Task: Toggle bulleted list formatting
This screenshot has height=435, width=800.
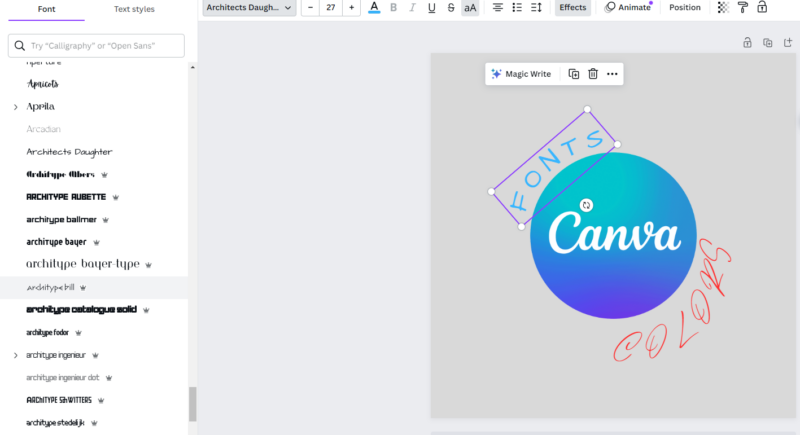Action: pos(517,8)
